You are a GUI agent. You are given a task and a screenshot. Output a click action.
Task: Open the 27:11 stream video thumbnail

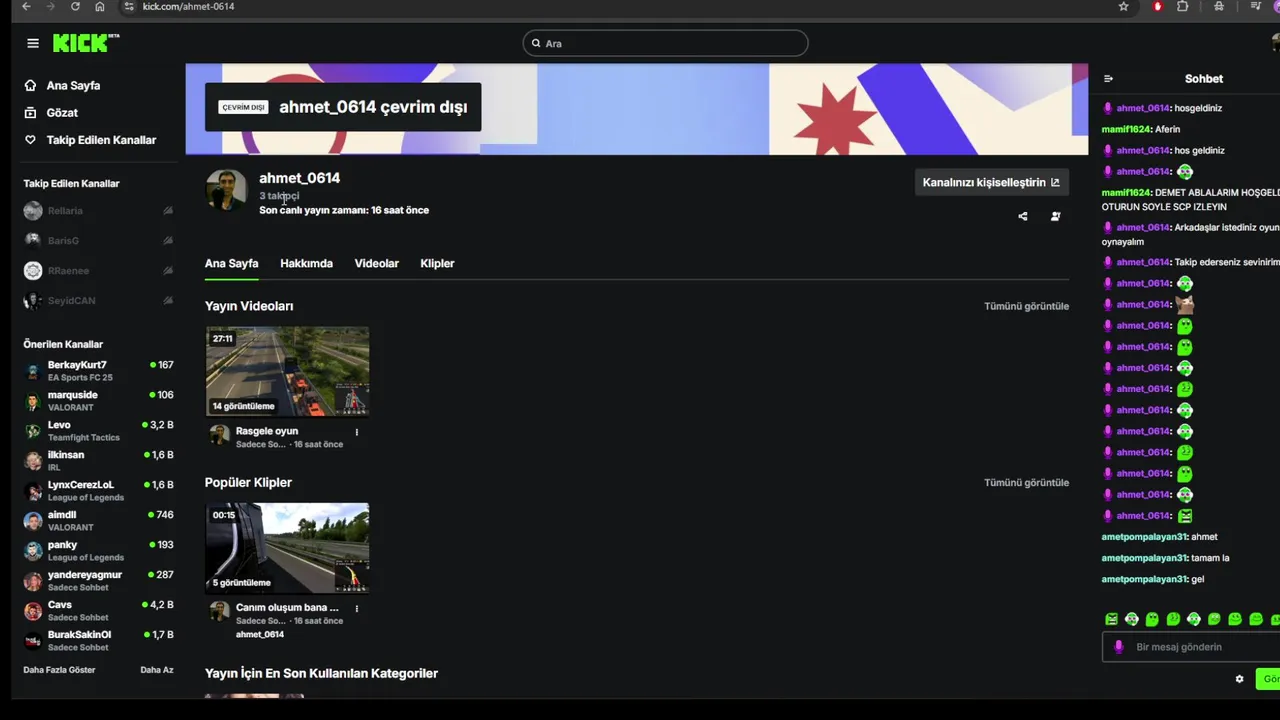coord(287,371)
